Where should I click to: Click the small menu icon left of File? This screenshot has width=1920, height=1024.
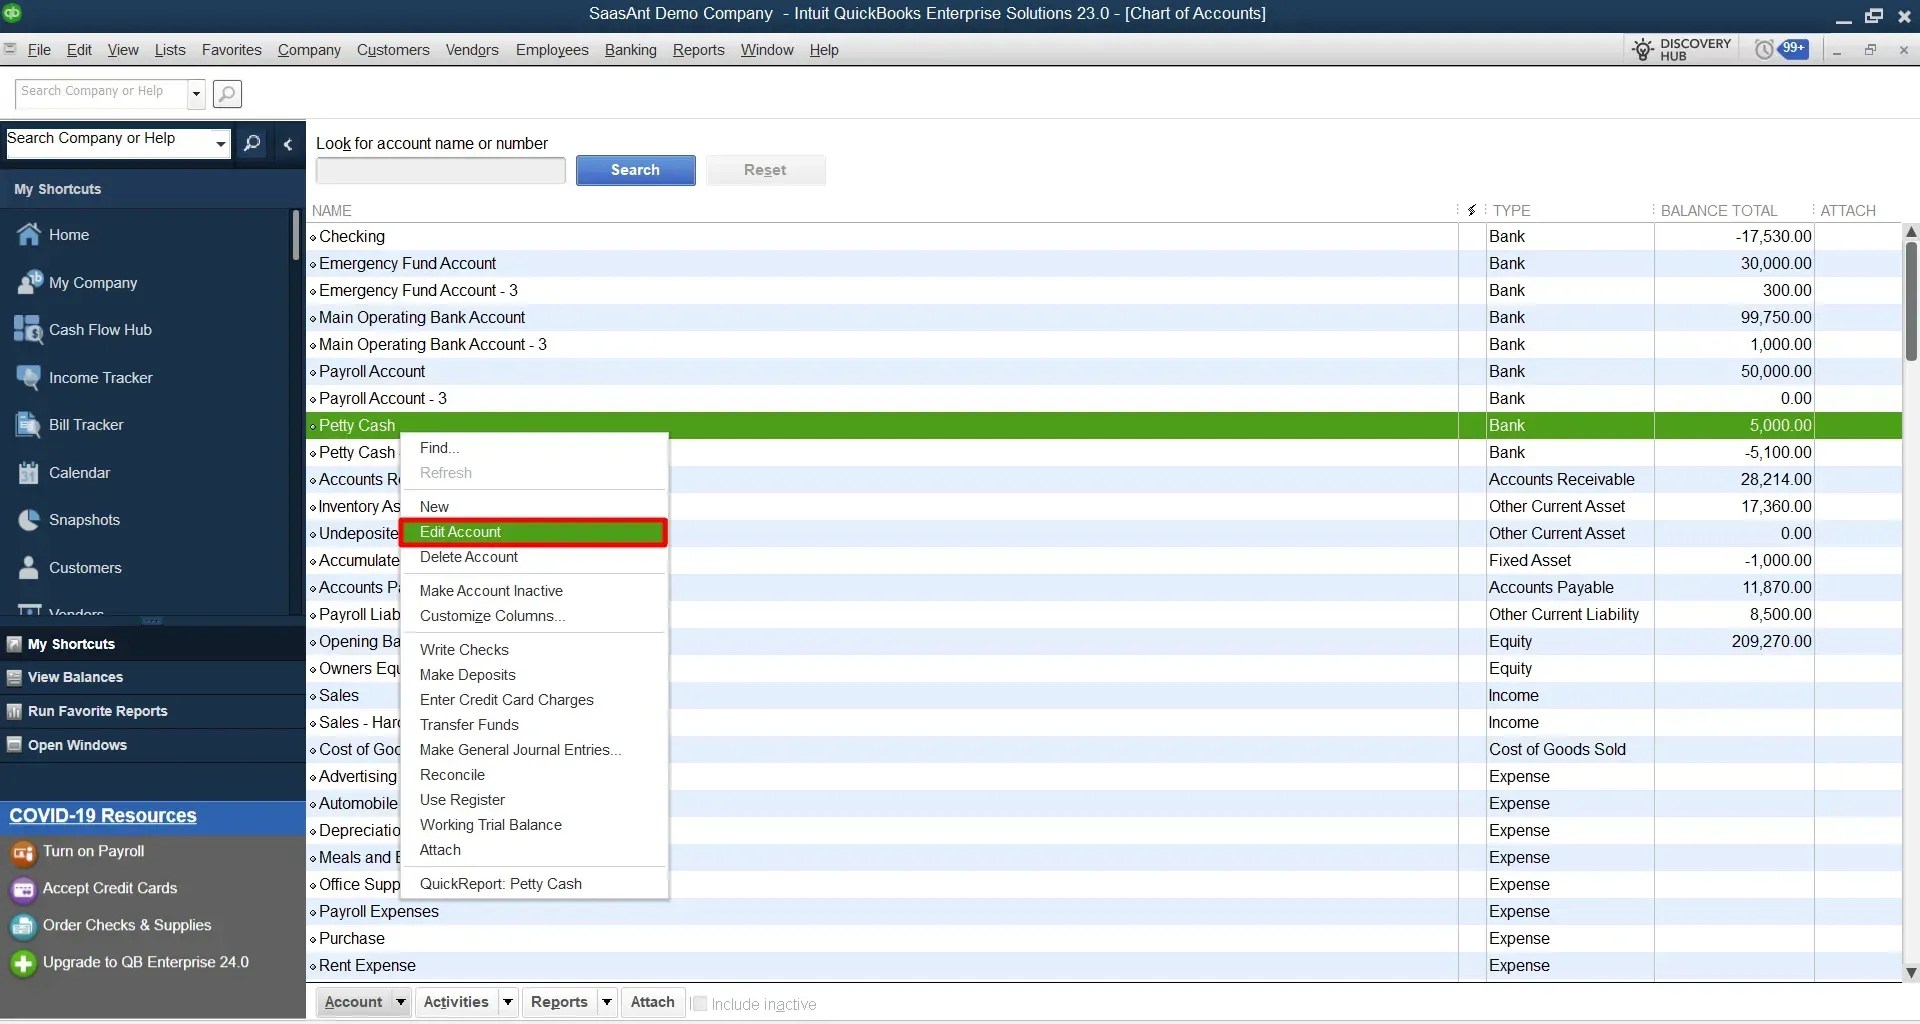pyautogui.click(x=10, y=49)
